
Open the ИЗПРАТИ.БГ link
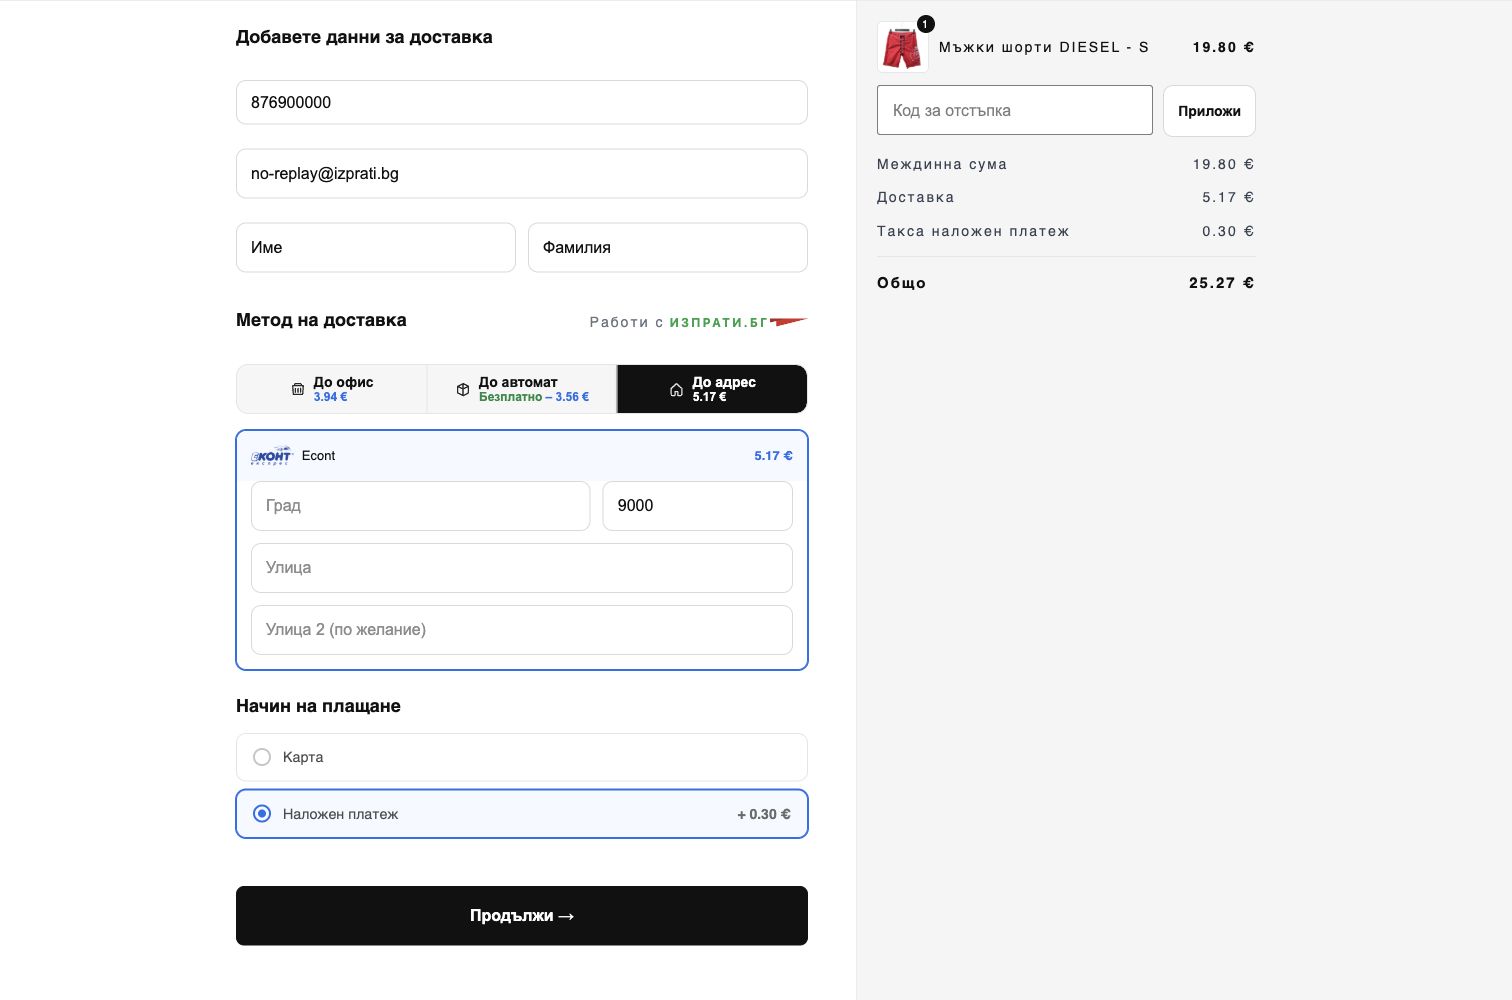tap(719, 322)
